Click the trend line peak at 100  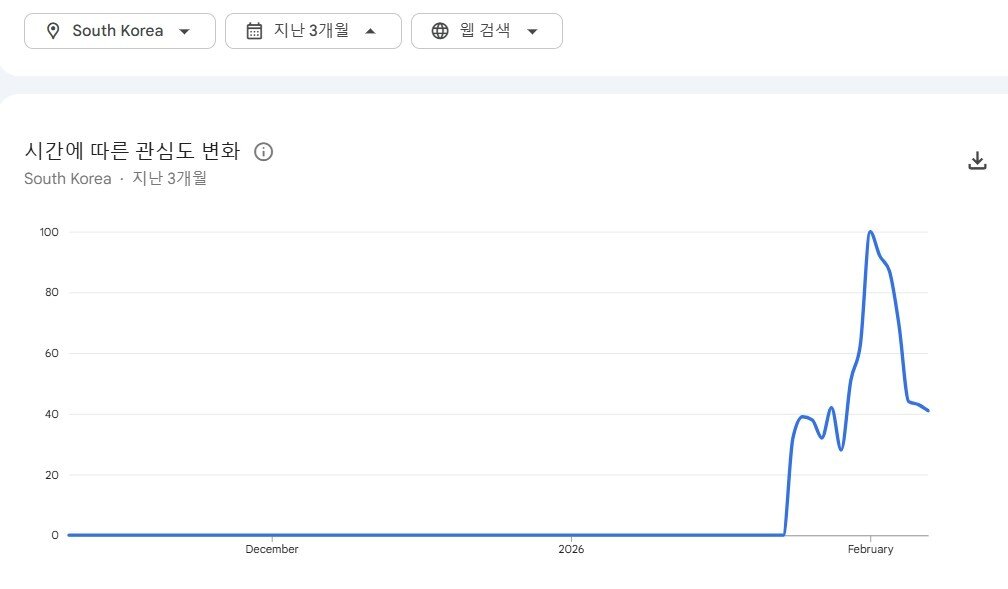coord(870,232)
